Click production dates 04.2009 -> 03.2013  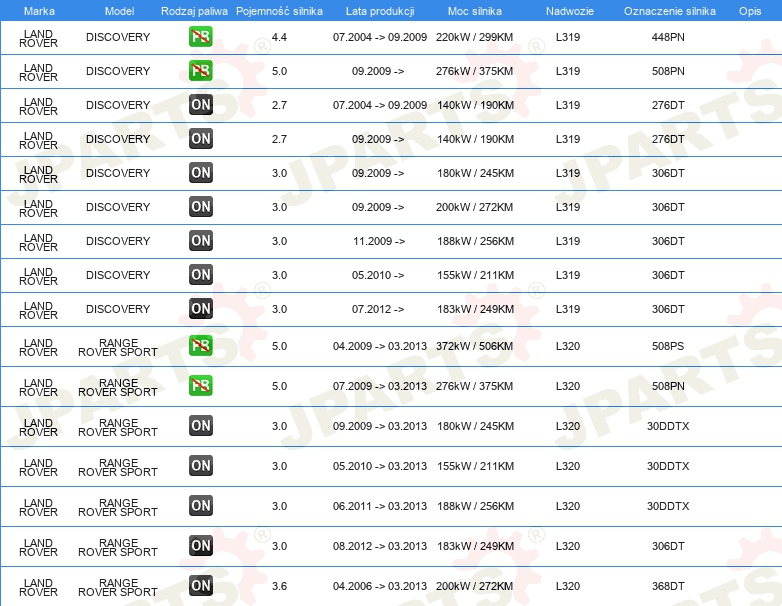tap(380, 346)
